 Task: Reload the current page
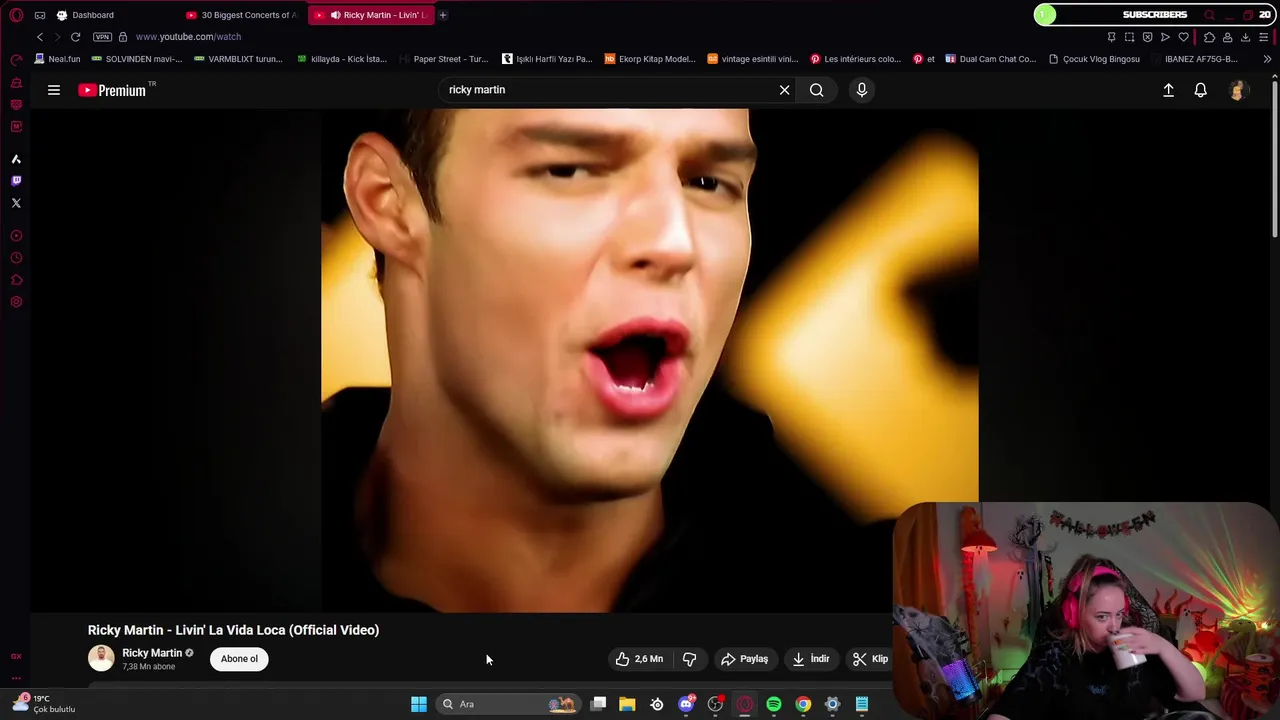[x=75, y=37]
